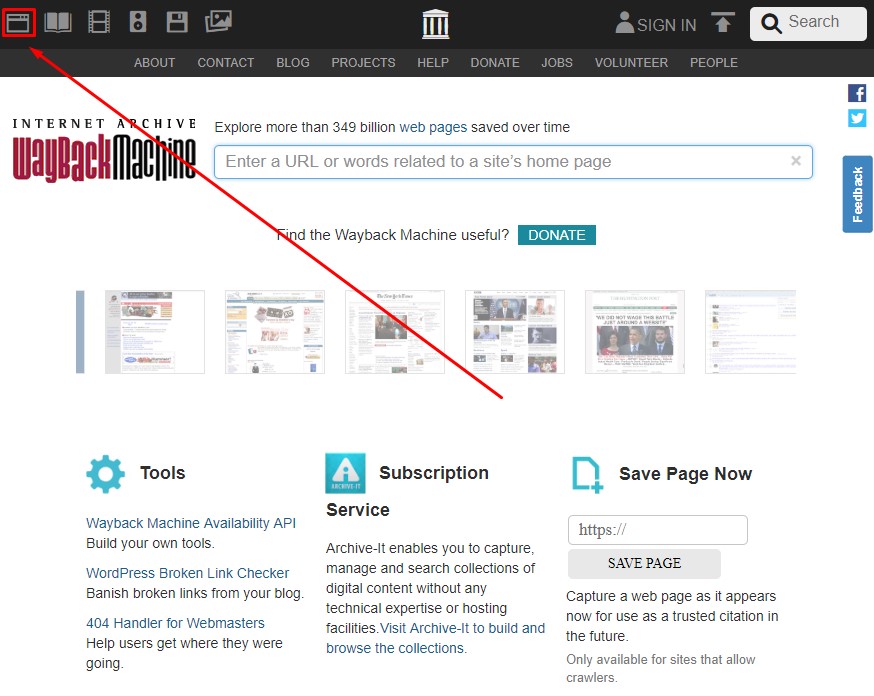Open the Texts book icon
The image size is (874, 696).
(58, 23)
